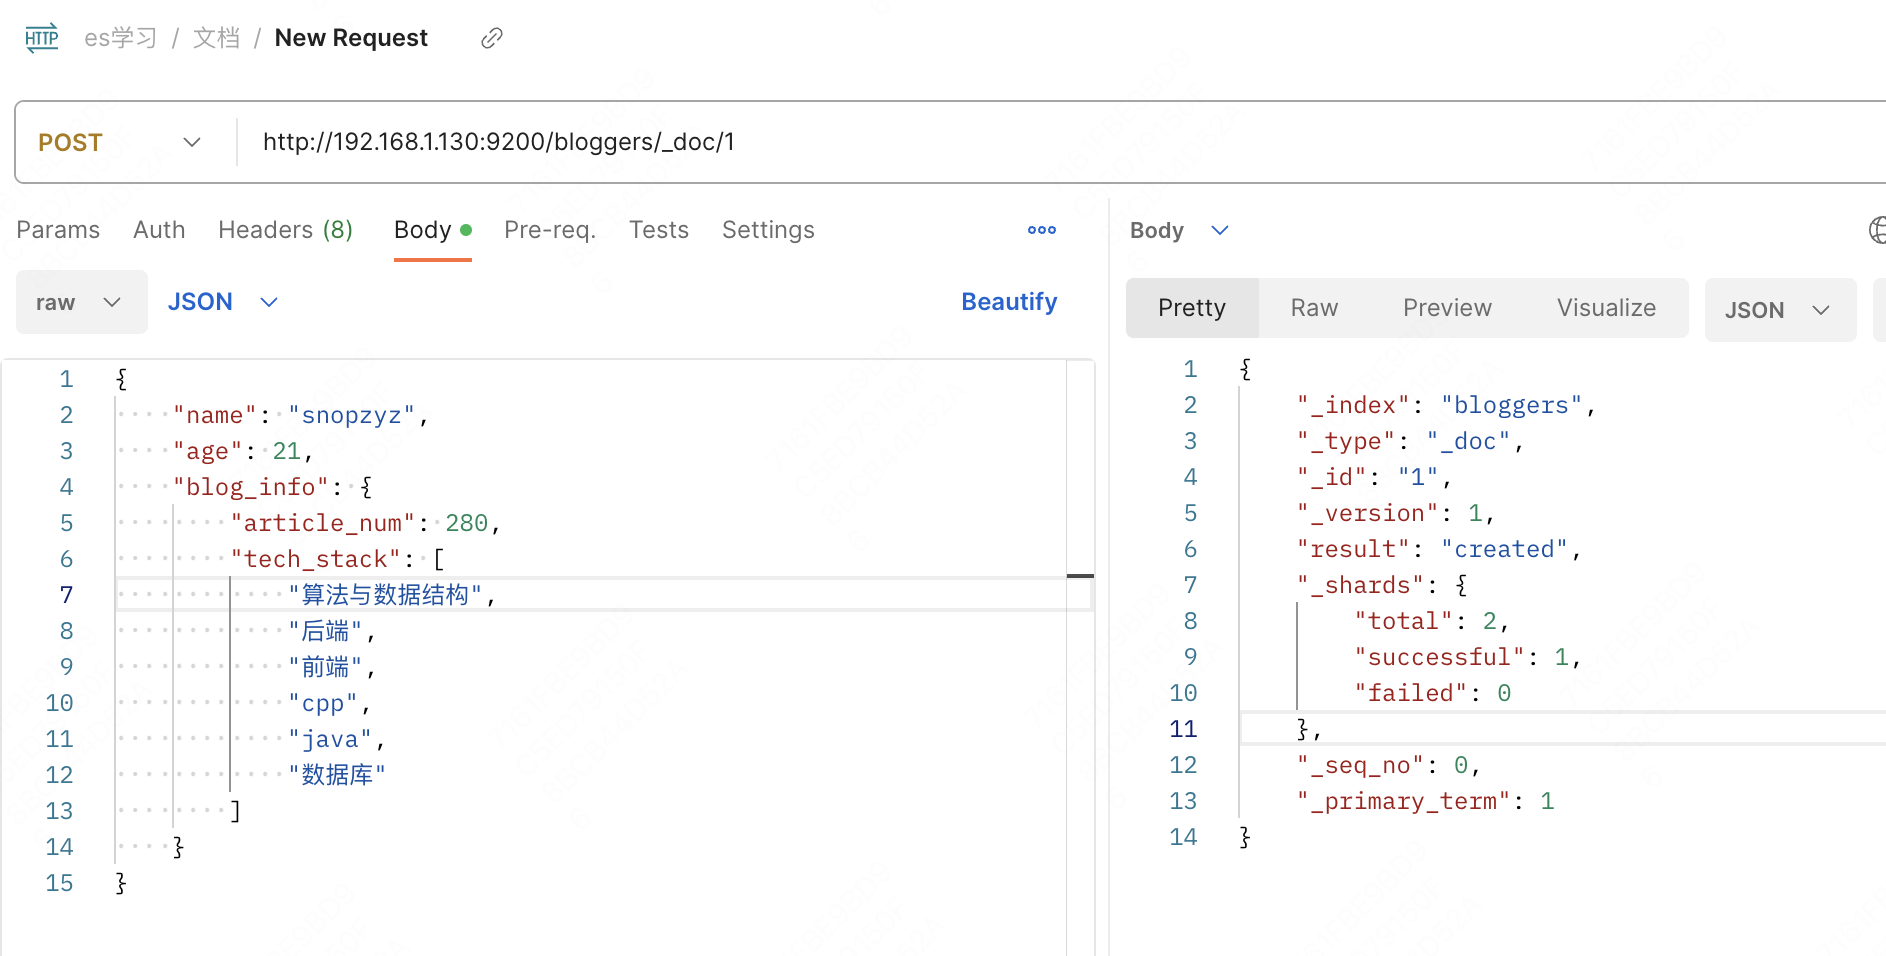Click the "java" array entry
The height and width of the screenshot is (956, 1886).
click(x=337, y=739)
